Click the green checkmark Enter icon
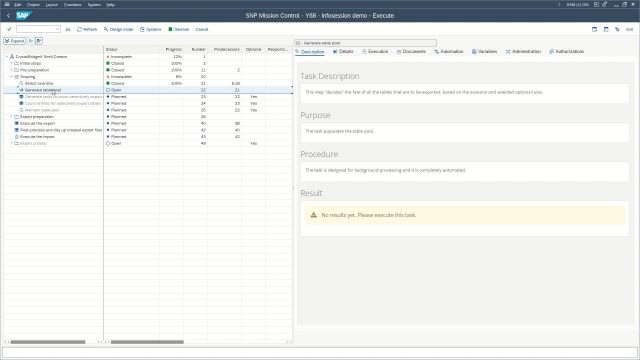 pos(9,29)
